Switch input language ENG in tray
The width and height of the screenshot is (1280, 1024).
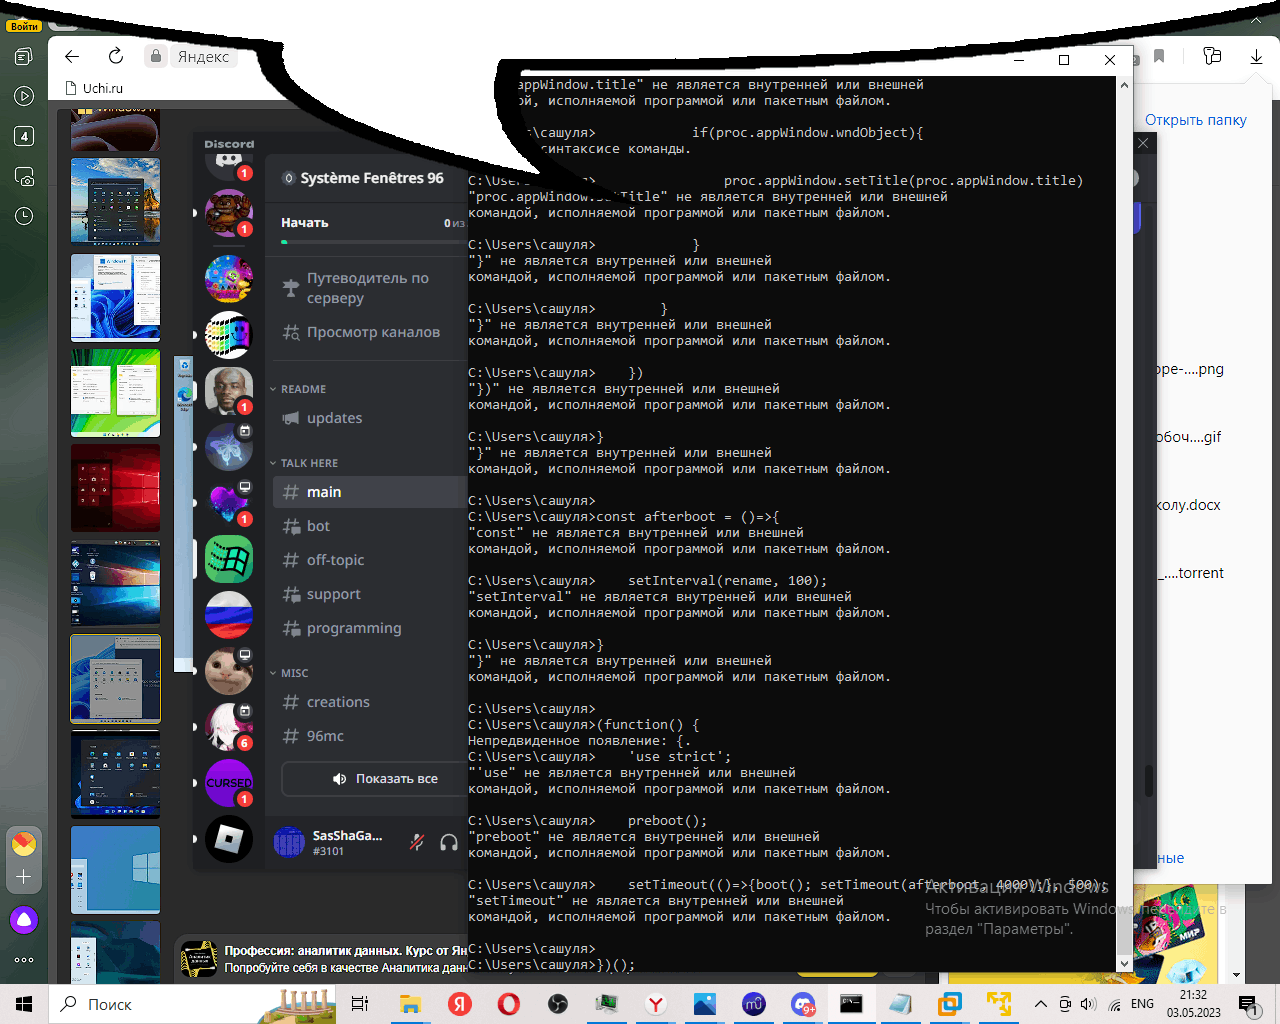[1142, 1004]
